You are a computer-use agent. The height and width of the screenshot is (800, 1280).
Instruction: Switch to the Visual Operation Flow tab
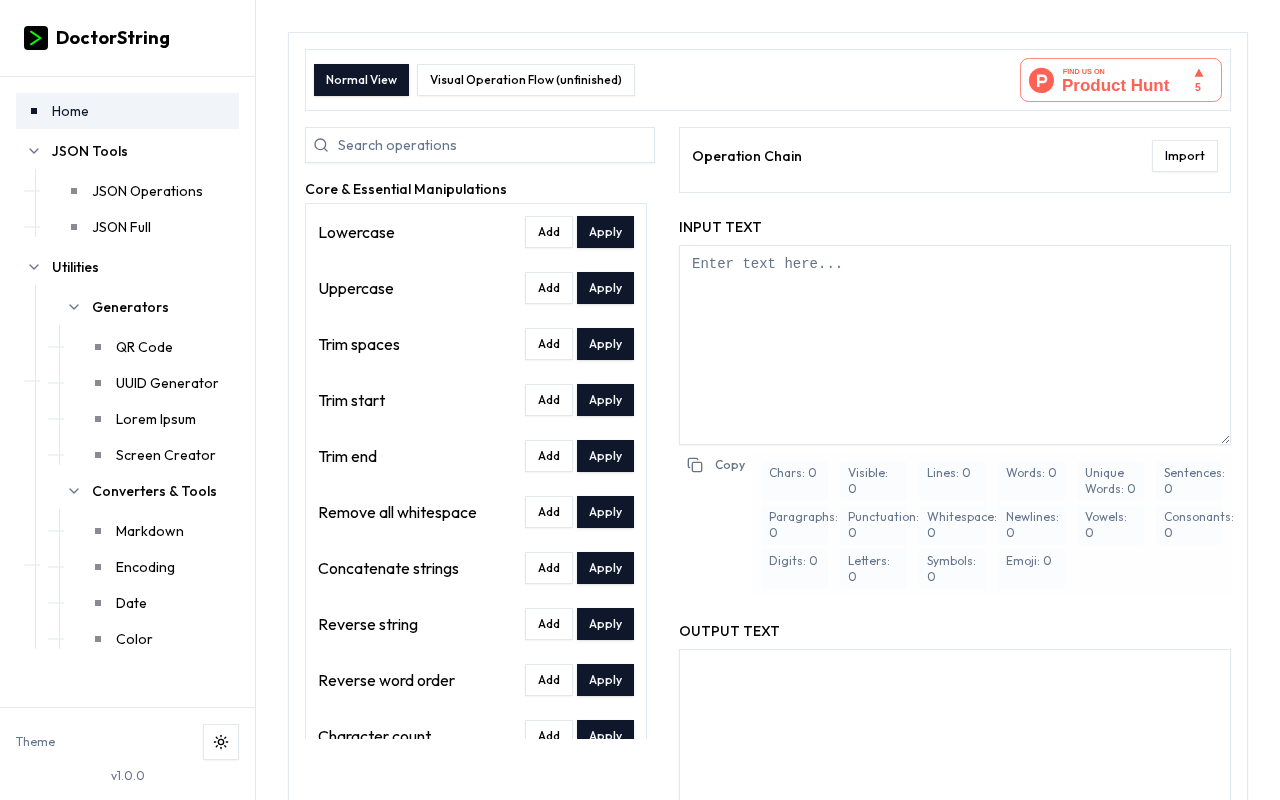(526, 80)
